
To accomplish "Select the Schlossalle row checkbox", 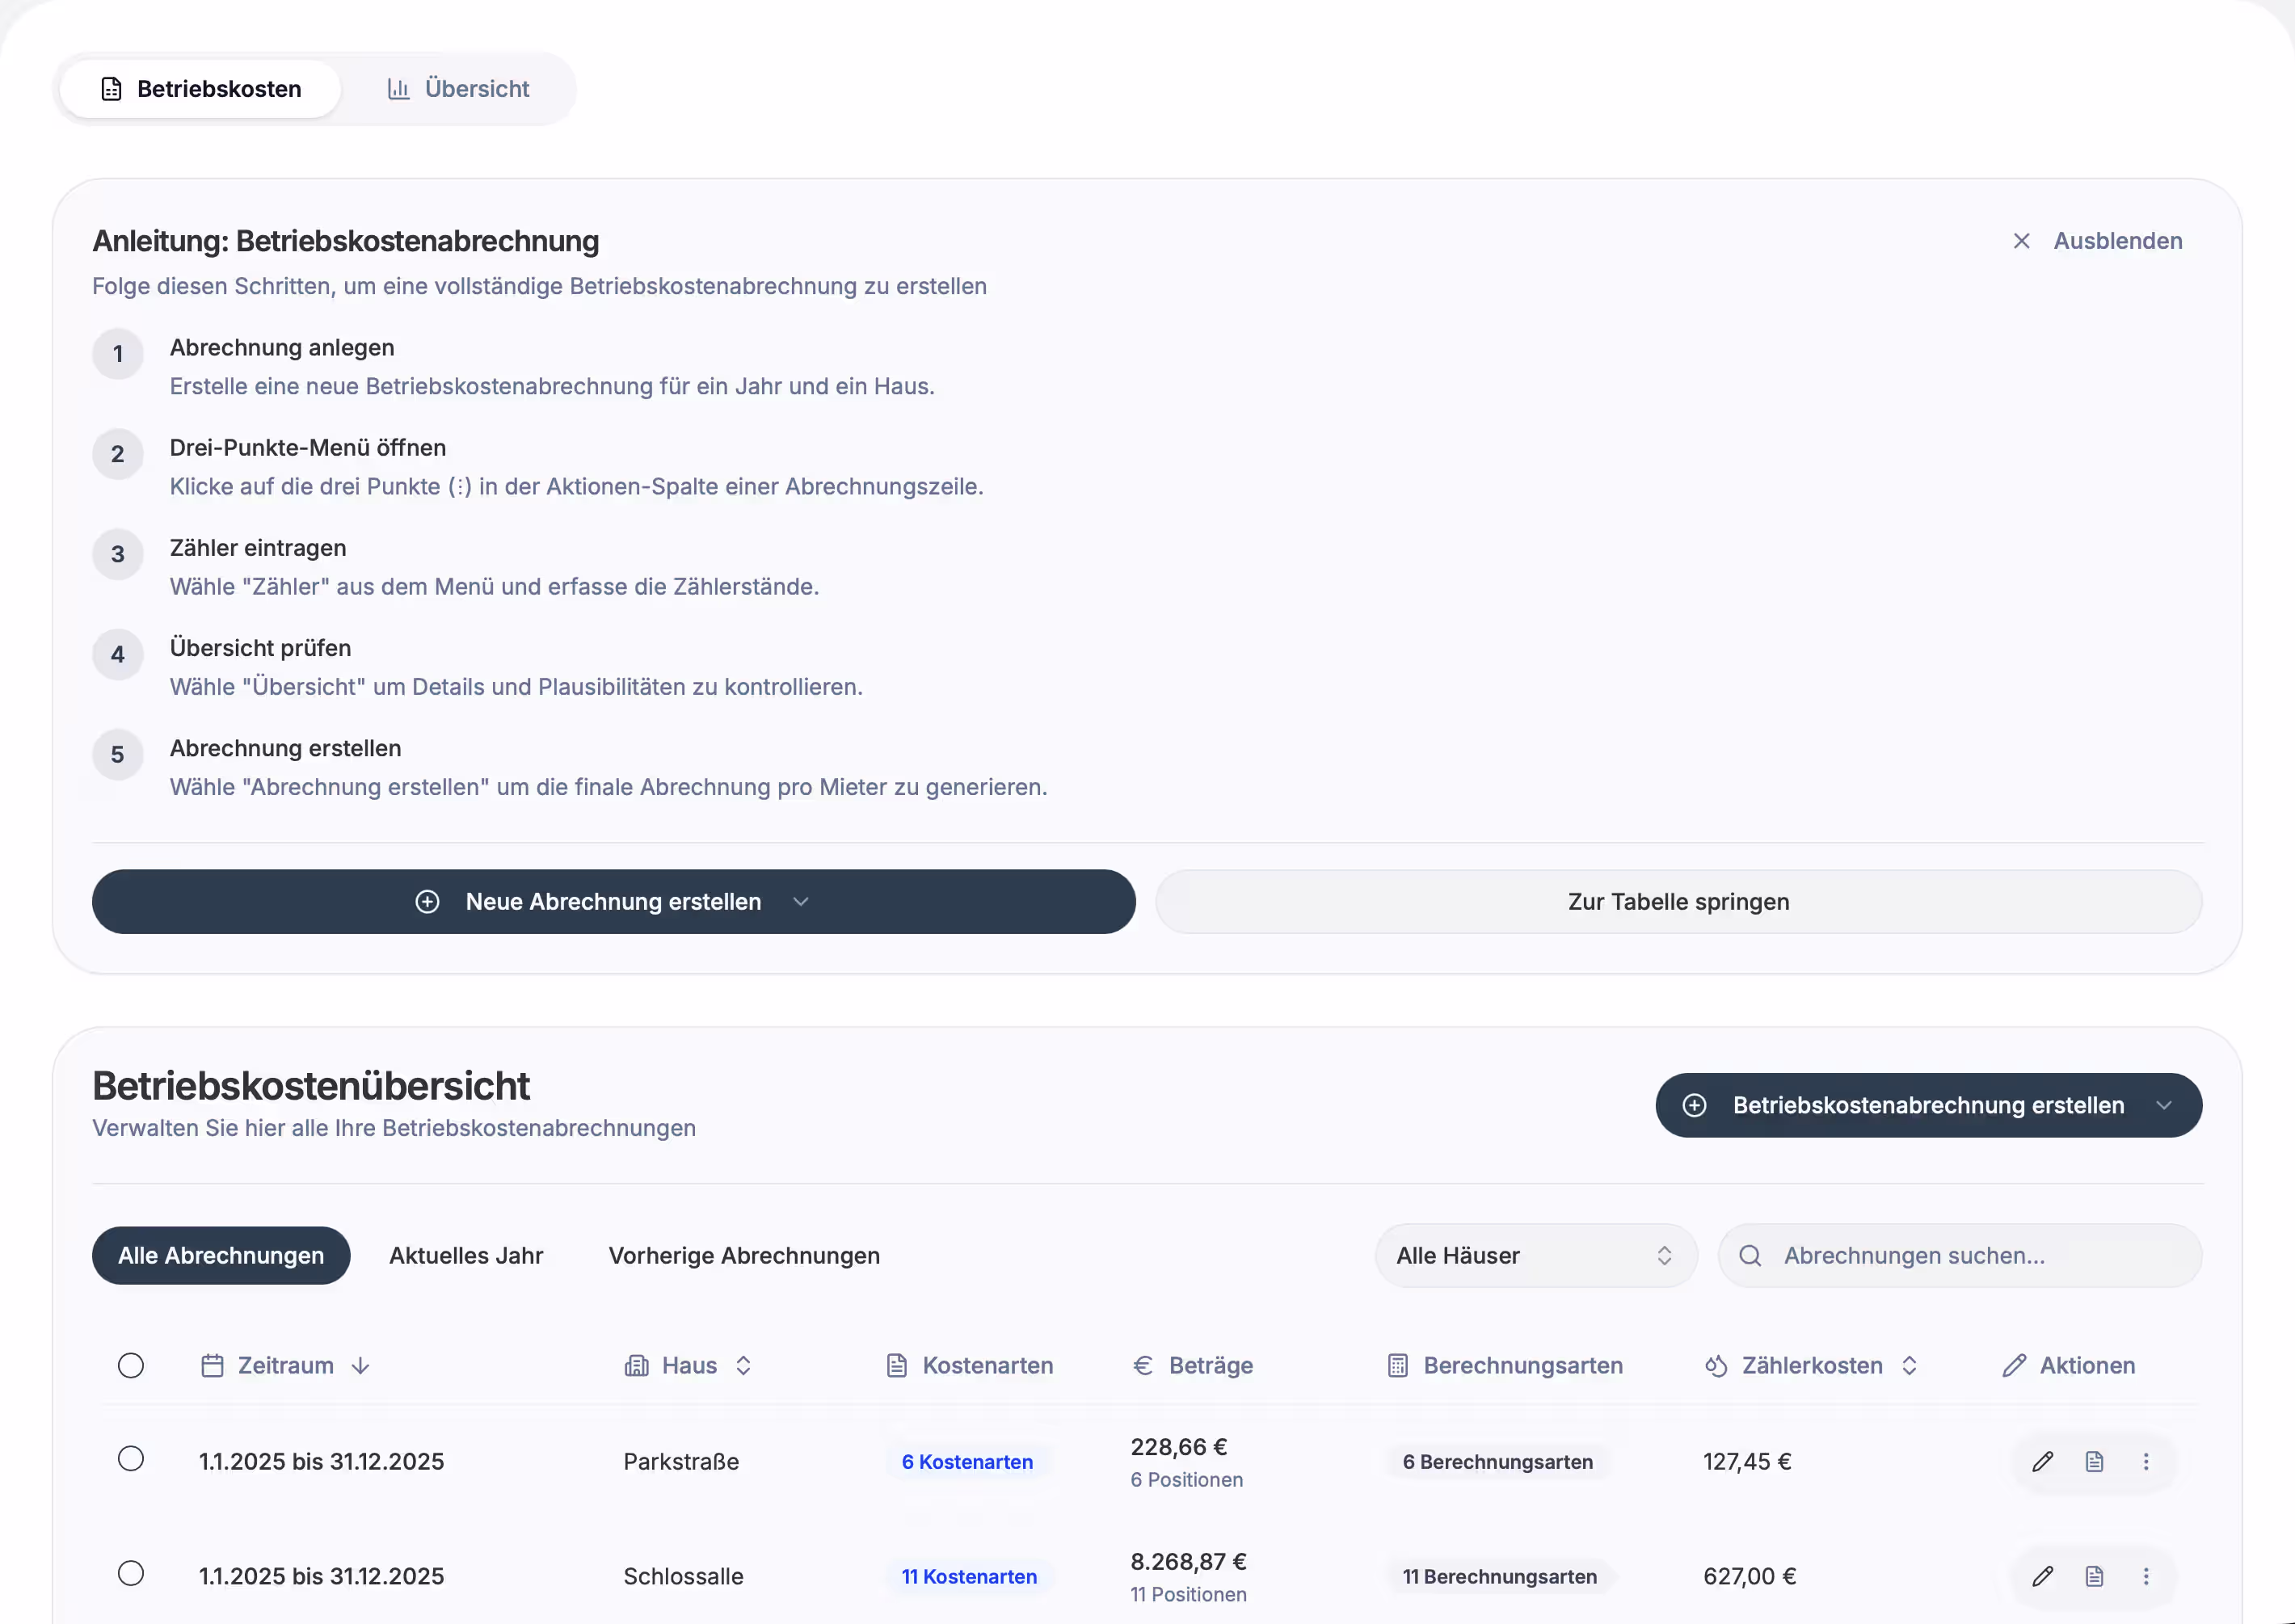I will (131, 1573).
